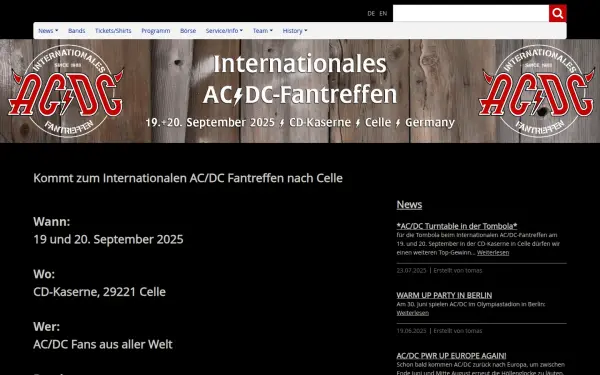Open AC/DC PWR UP EUROPE AGAIN! article

pos(451,355)
